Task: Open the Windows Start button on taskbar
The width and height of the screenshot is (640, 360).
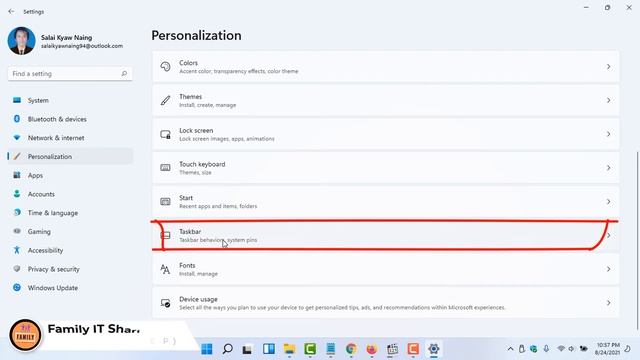Action: (207, 349)
